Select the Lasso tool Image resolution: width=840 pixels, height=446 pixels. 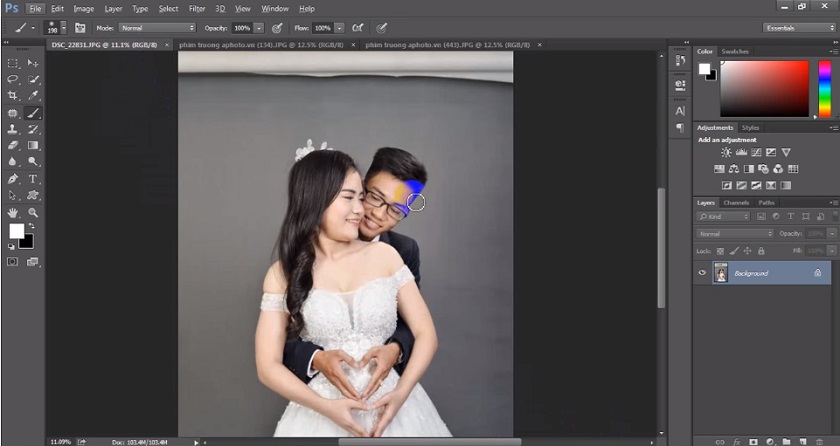click(x=13, y=79)
